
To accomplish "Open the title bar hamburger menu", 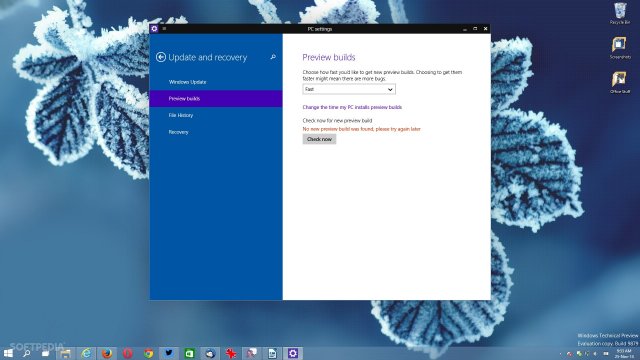I will tap(164, 29).
